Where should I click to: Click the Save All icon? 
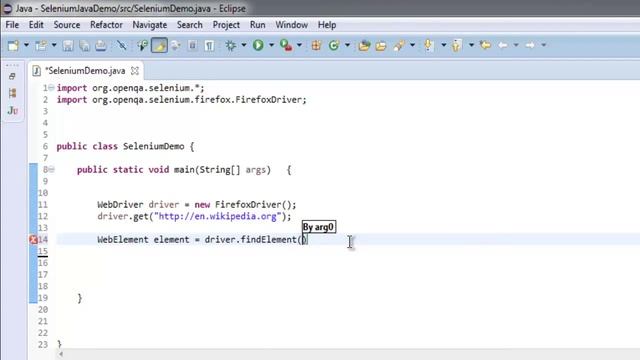point(84,45)
